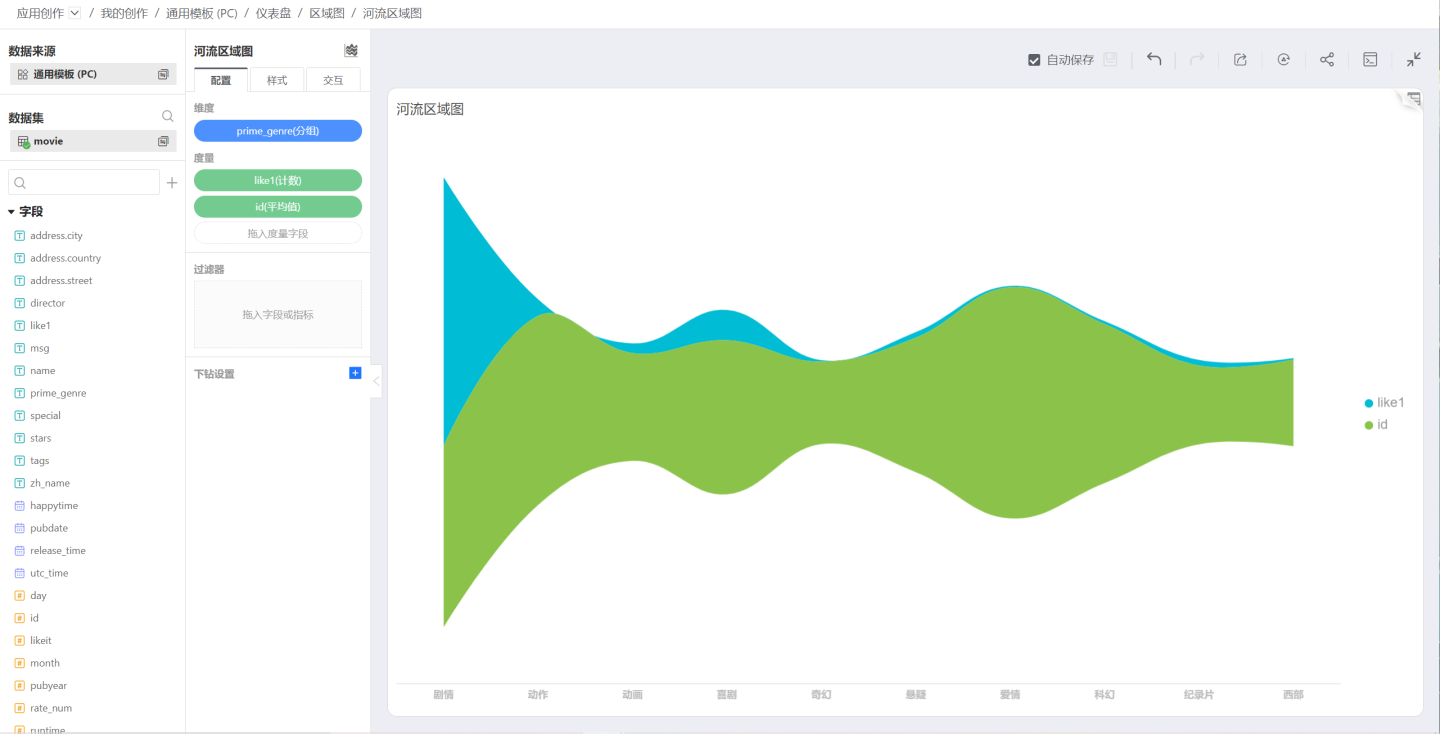Click the plus icon beside field search
This screenshot has height=734, width=1440.
coord(172,183)
